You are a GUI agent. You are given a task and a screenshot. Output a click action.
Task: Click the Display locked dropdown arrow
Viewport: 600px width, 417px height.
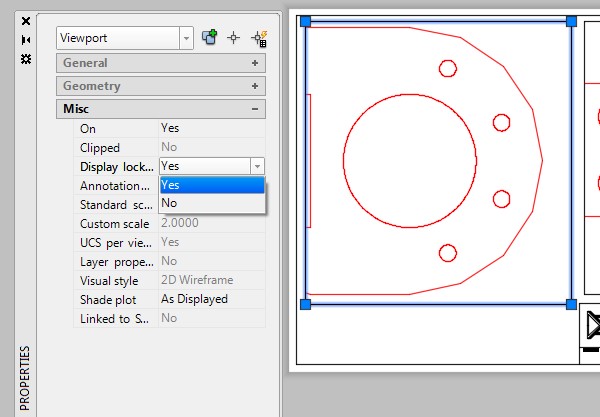tap(257, 167)
